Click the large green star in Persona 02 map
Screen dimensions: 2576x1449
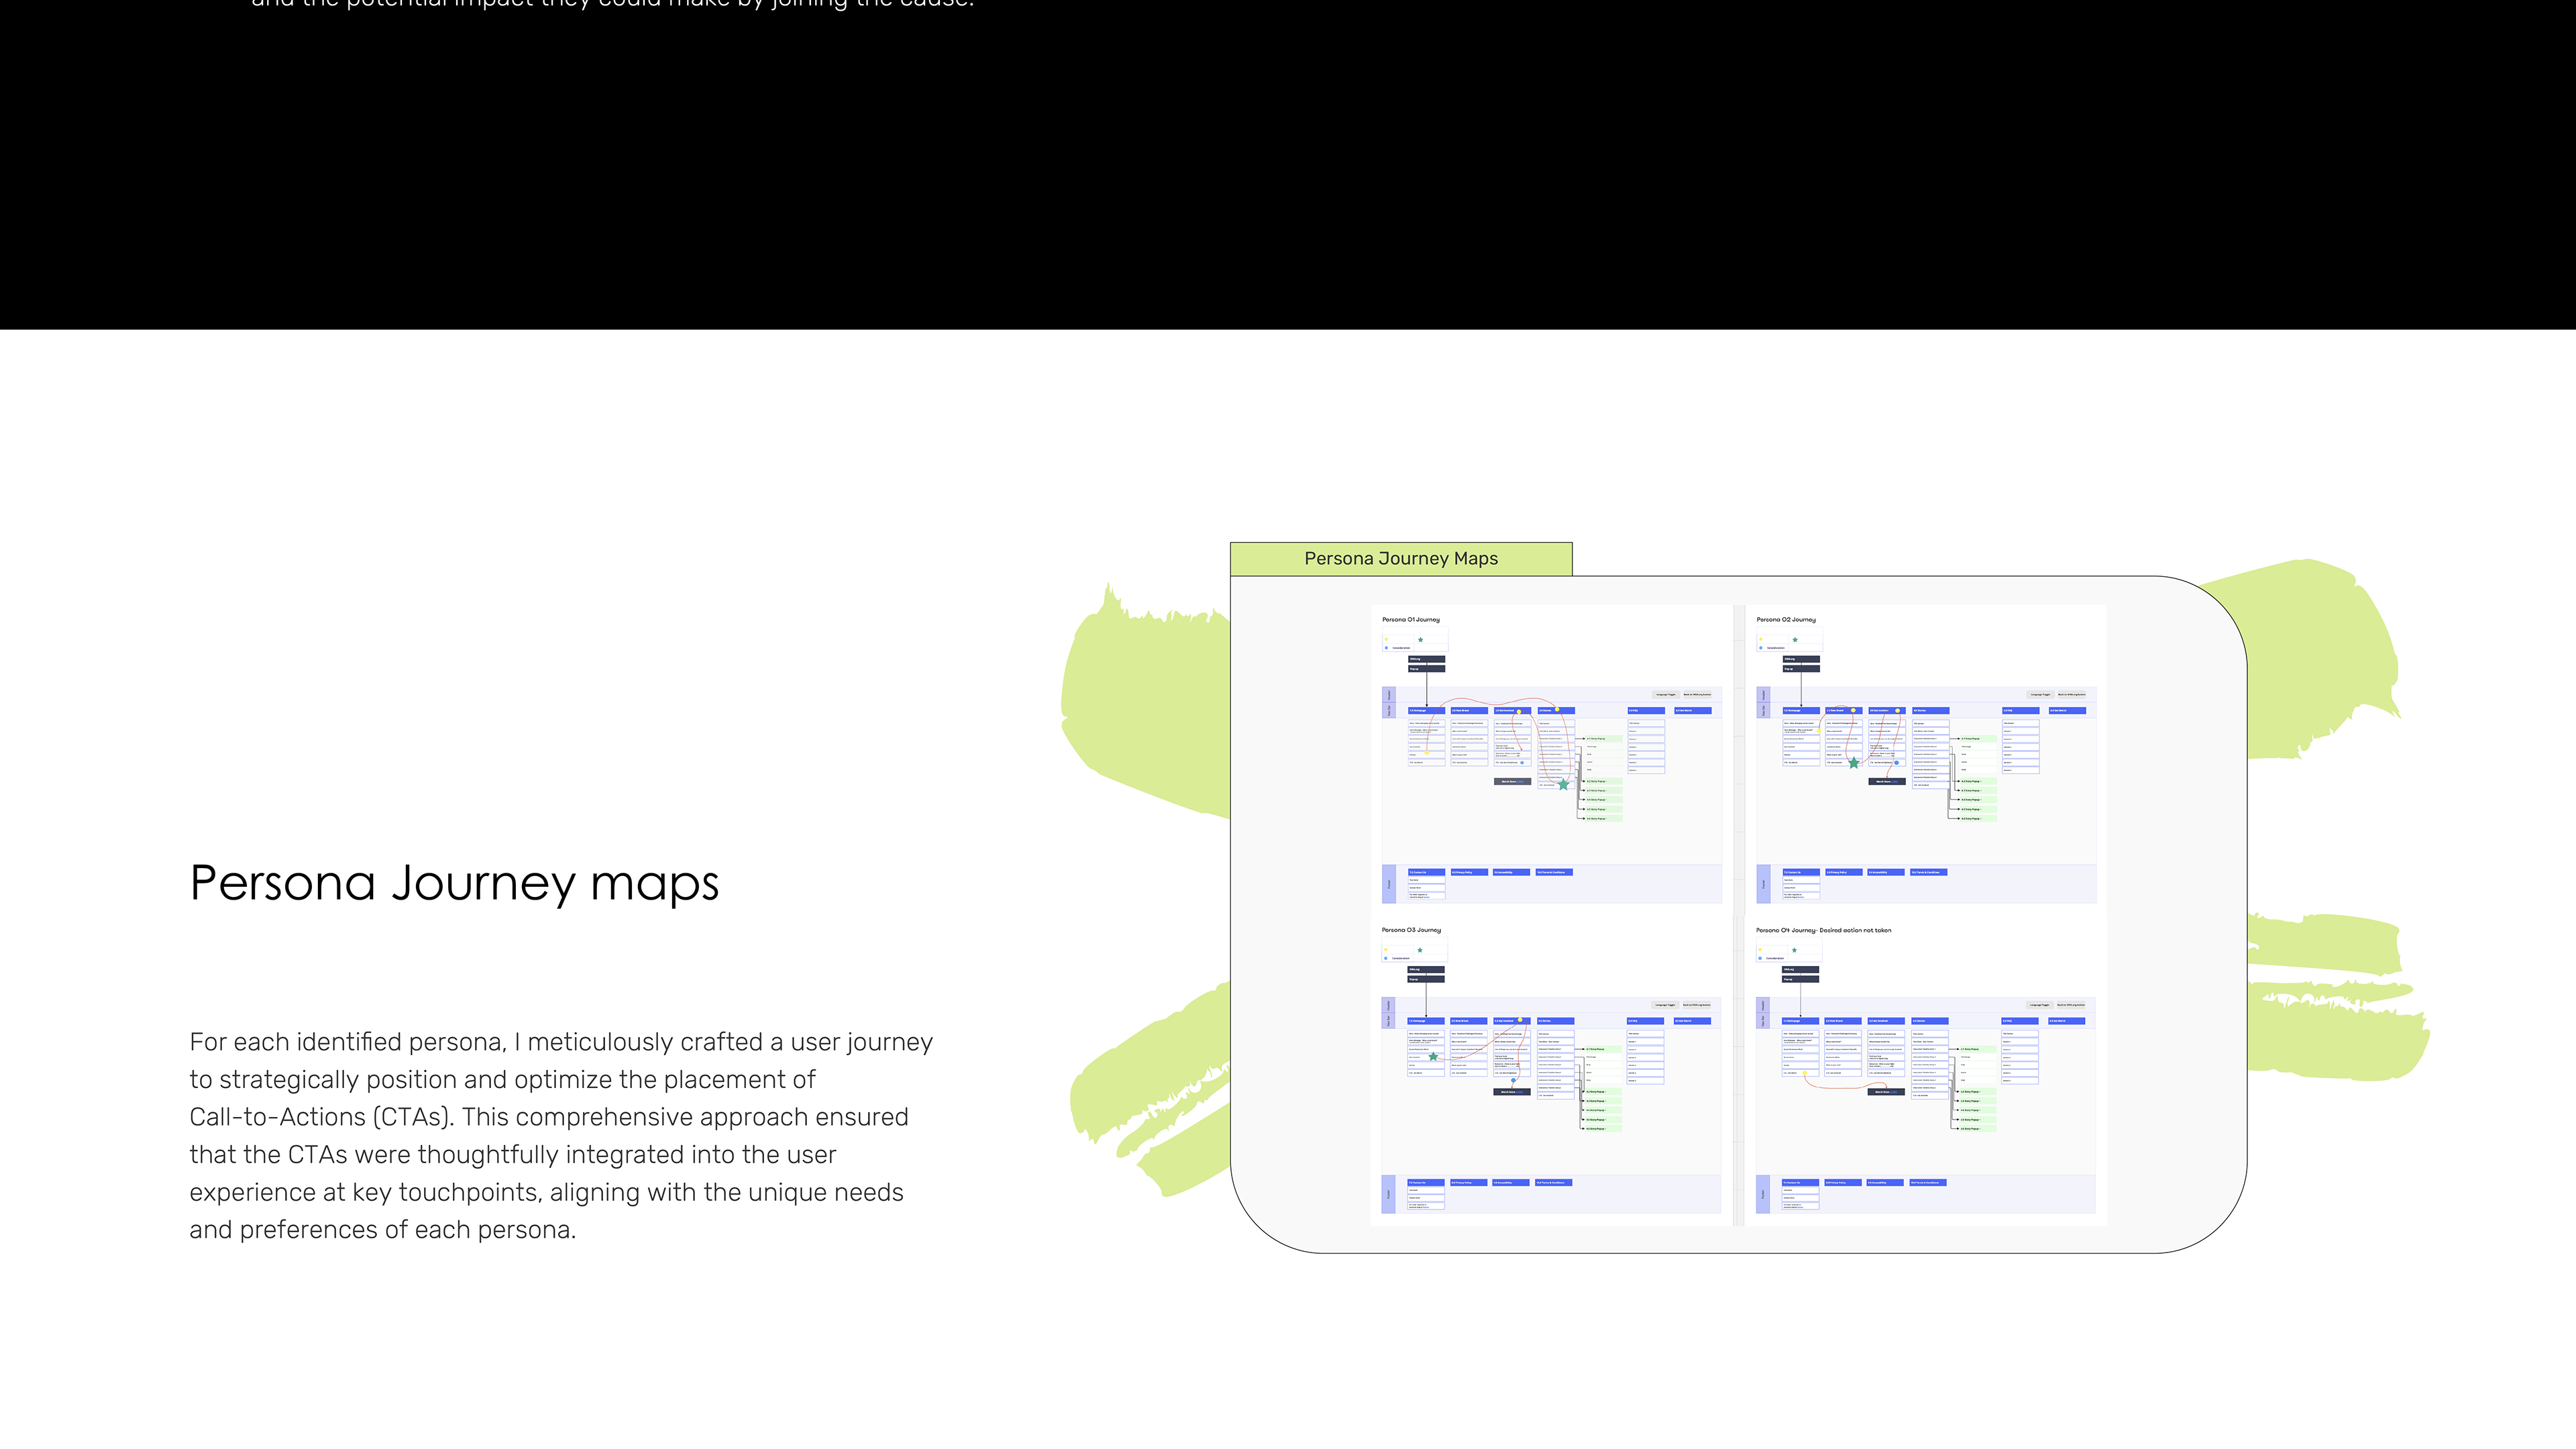(x=1853, y=763)
